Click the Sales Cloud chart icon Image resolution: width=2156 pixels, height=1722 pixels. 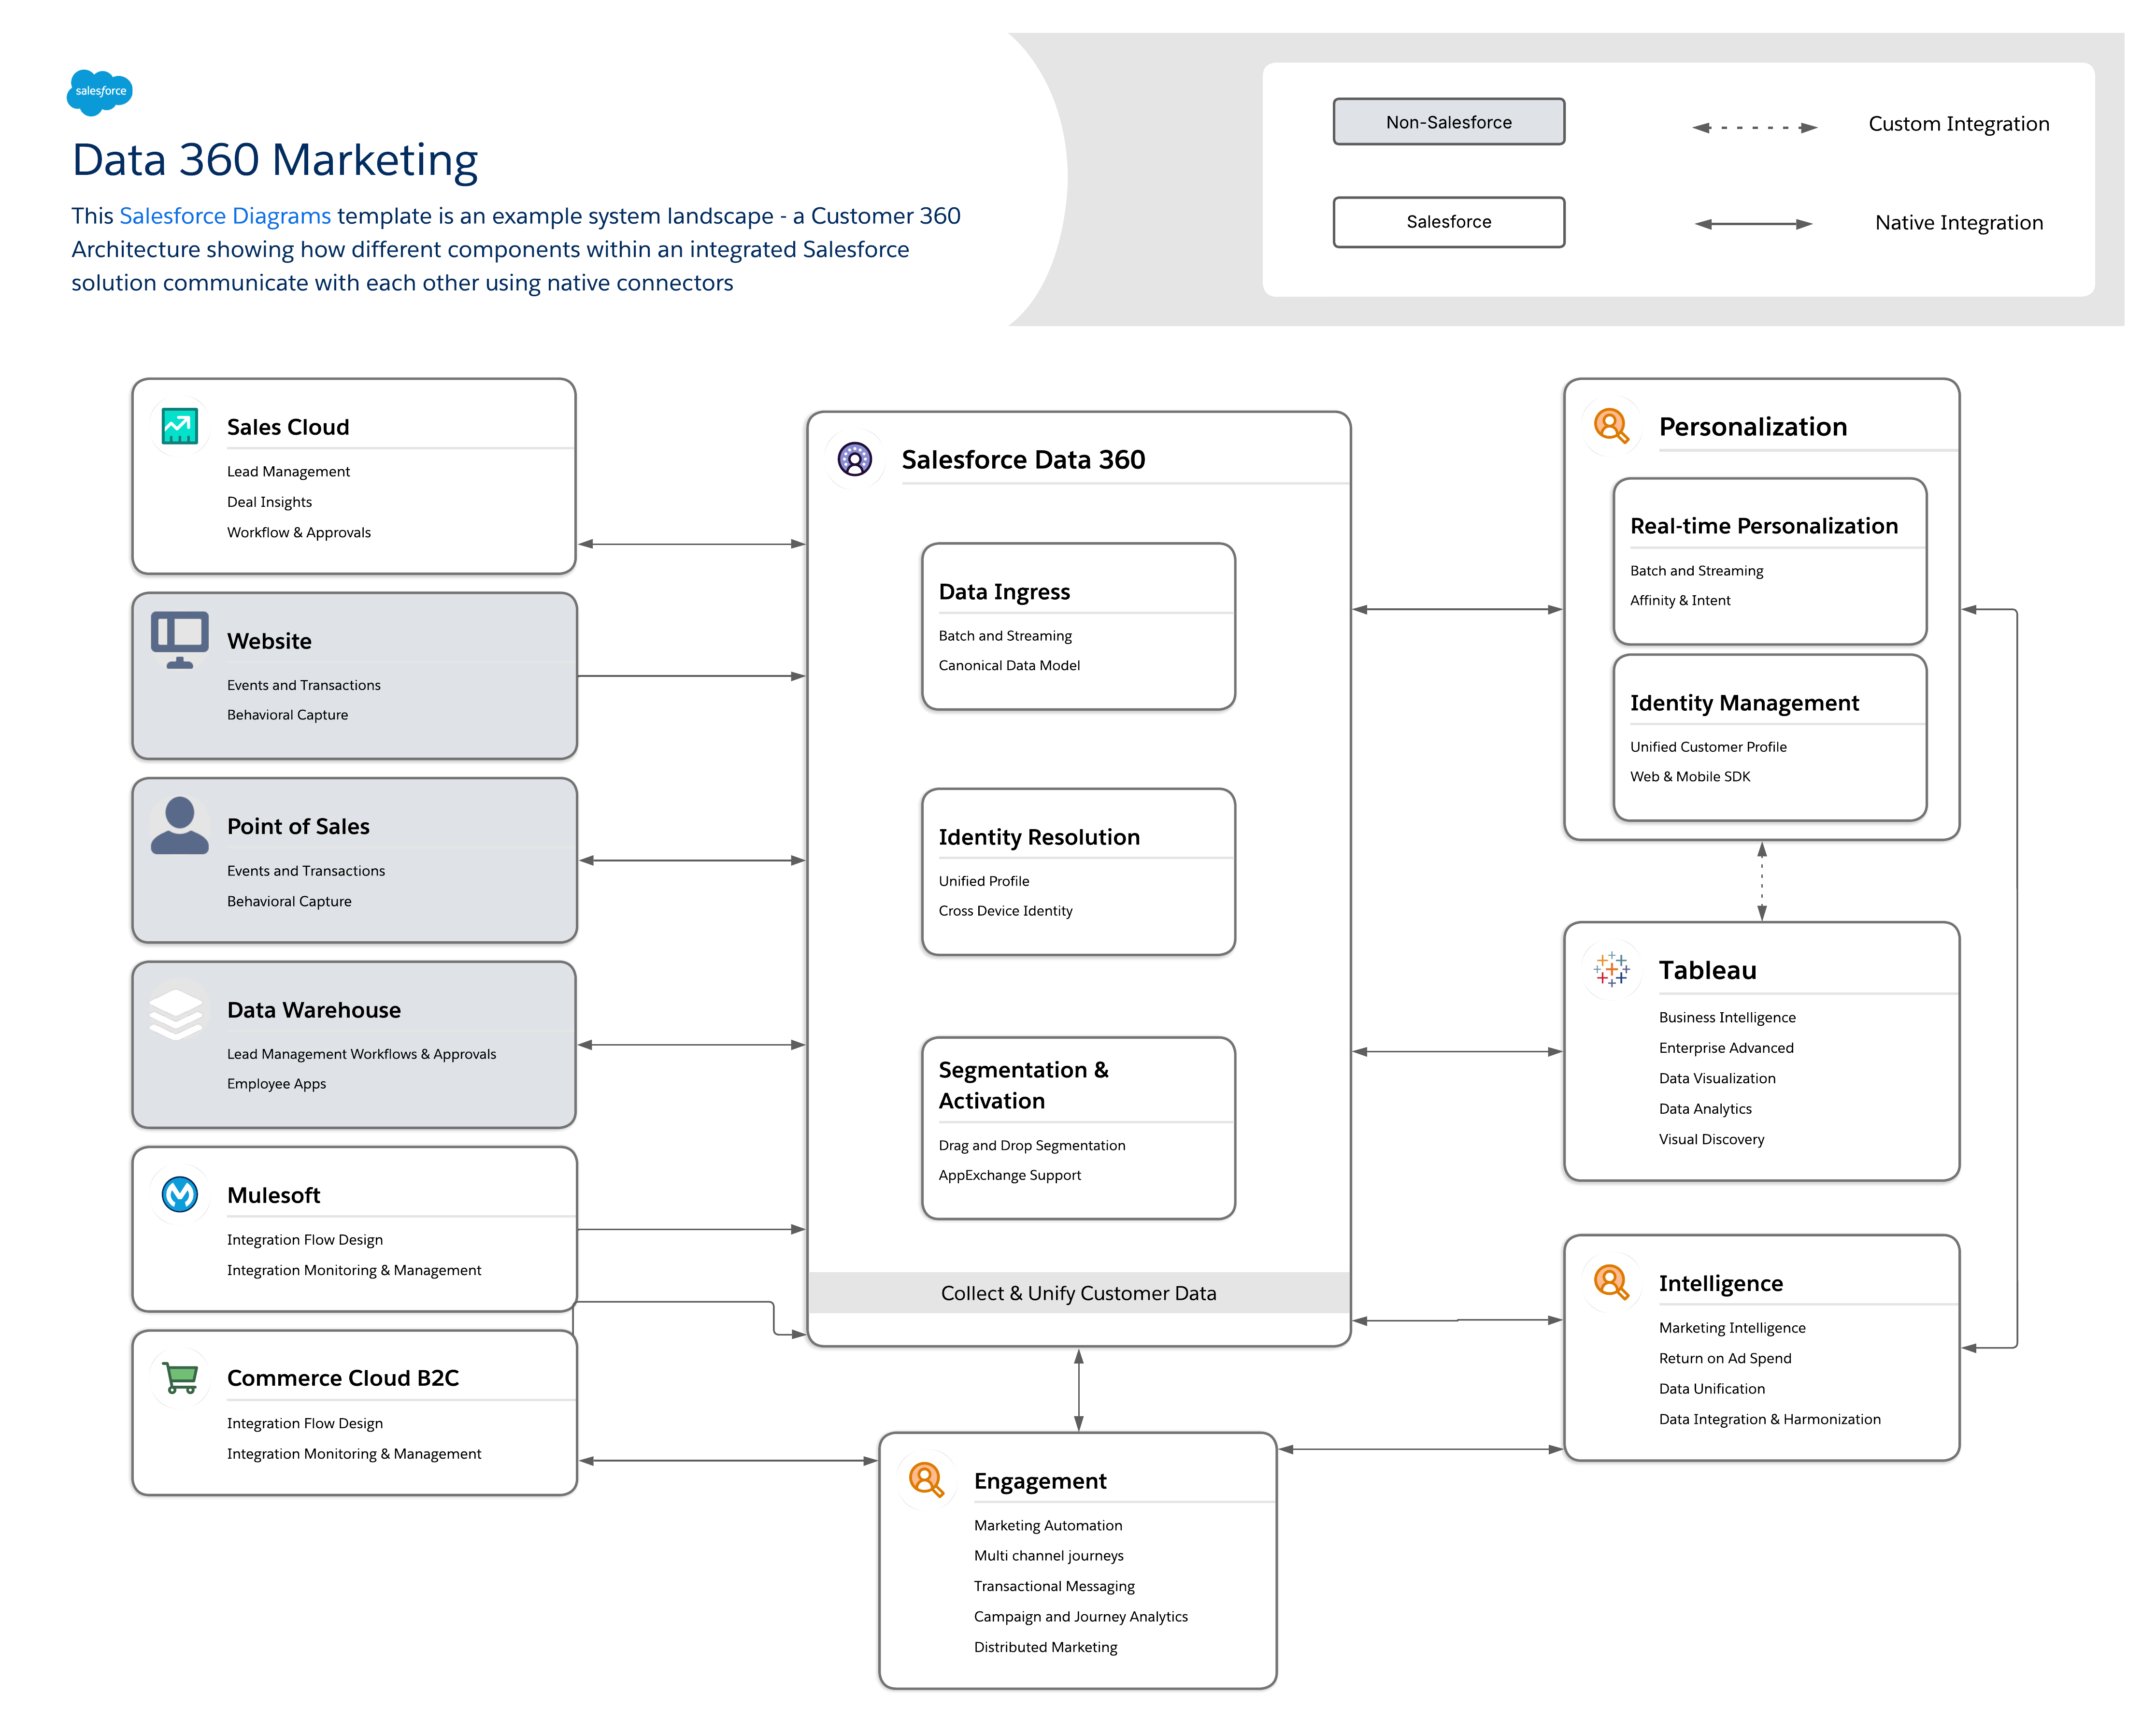coord(180,427)
